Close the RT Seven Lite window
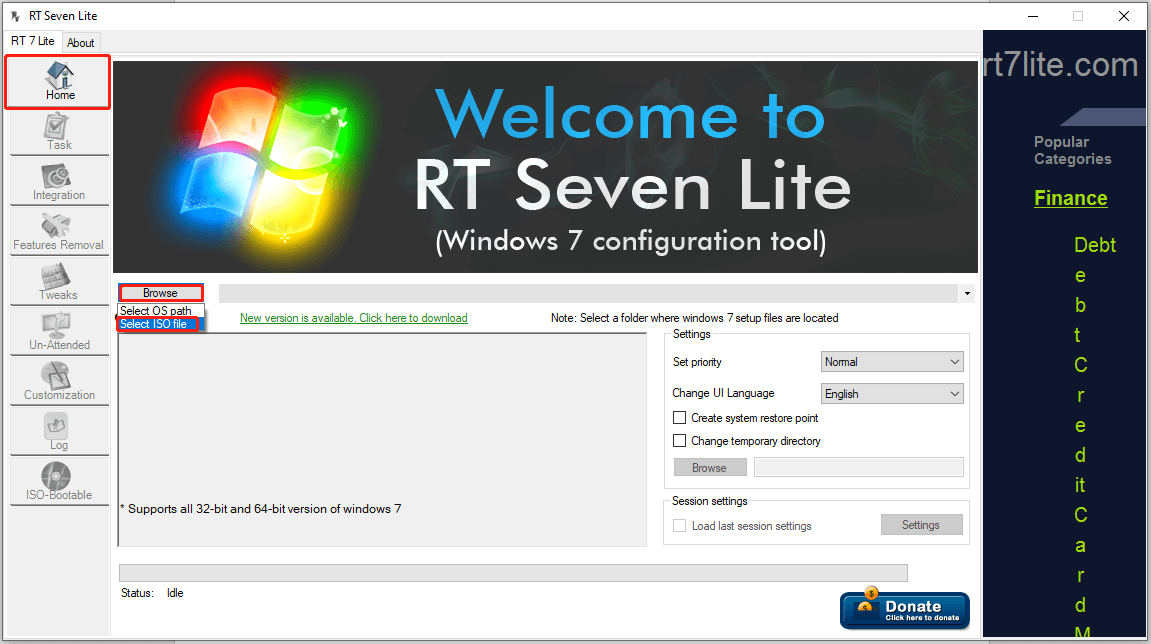This screenshot has height=644, width=1151. (x=1123, y=16)
